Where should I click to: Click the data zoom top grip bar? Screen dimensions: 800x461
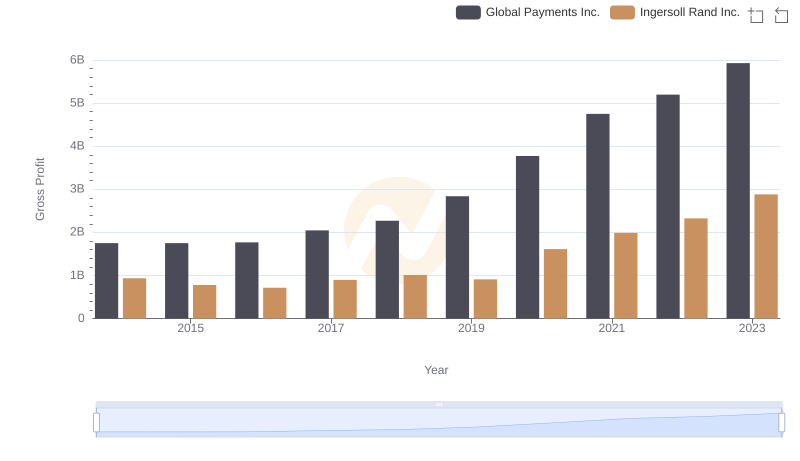pyautogui.click(x=439, y=404)
